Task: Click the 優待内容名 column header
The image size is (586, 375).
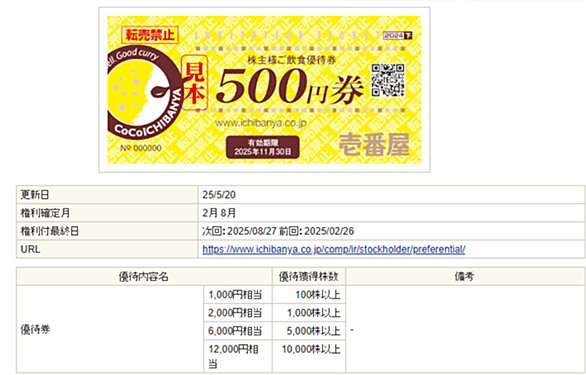Action: coord(144,277)
